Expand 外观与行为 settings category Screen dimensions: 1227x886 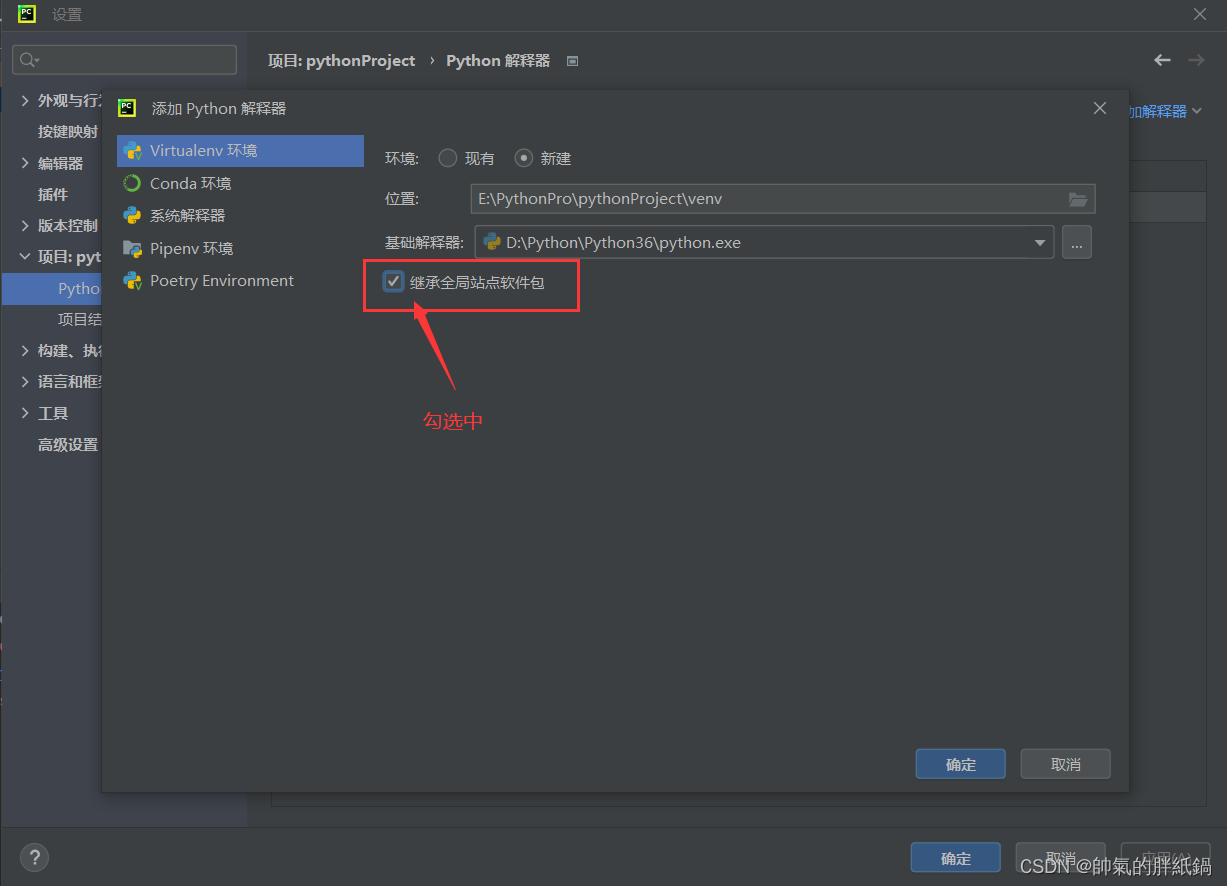point(25,100)
